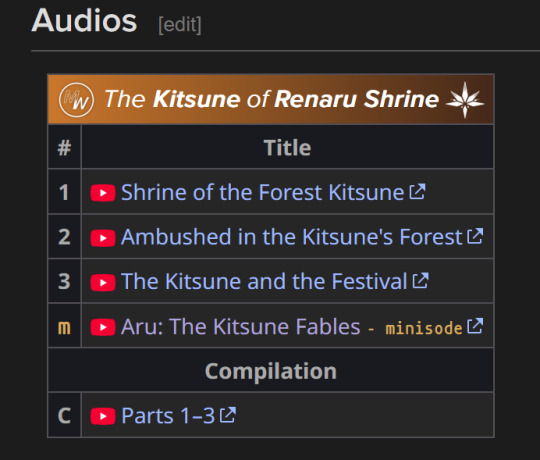This screenshot has width=540, height=460.
Task: Click external link arrow after Shrine of the Forest Kitsune
Action: pos(417,191)
